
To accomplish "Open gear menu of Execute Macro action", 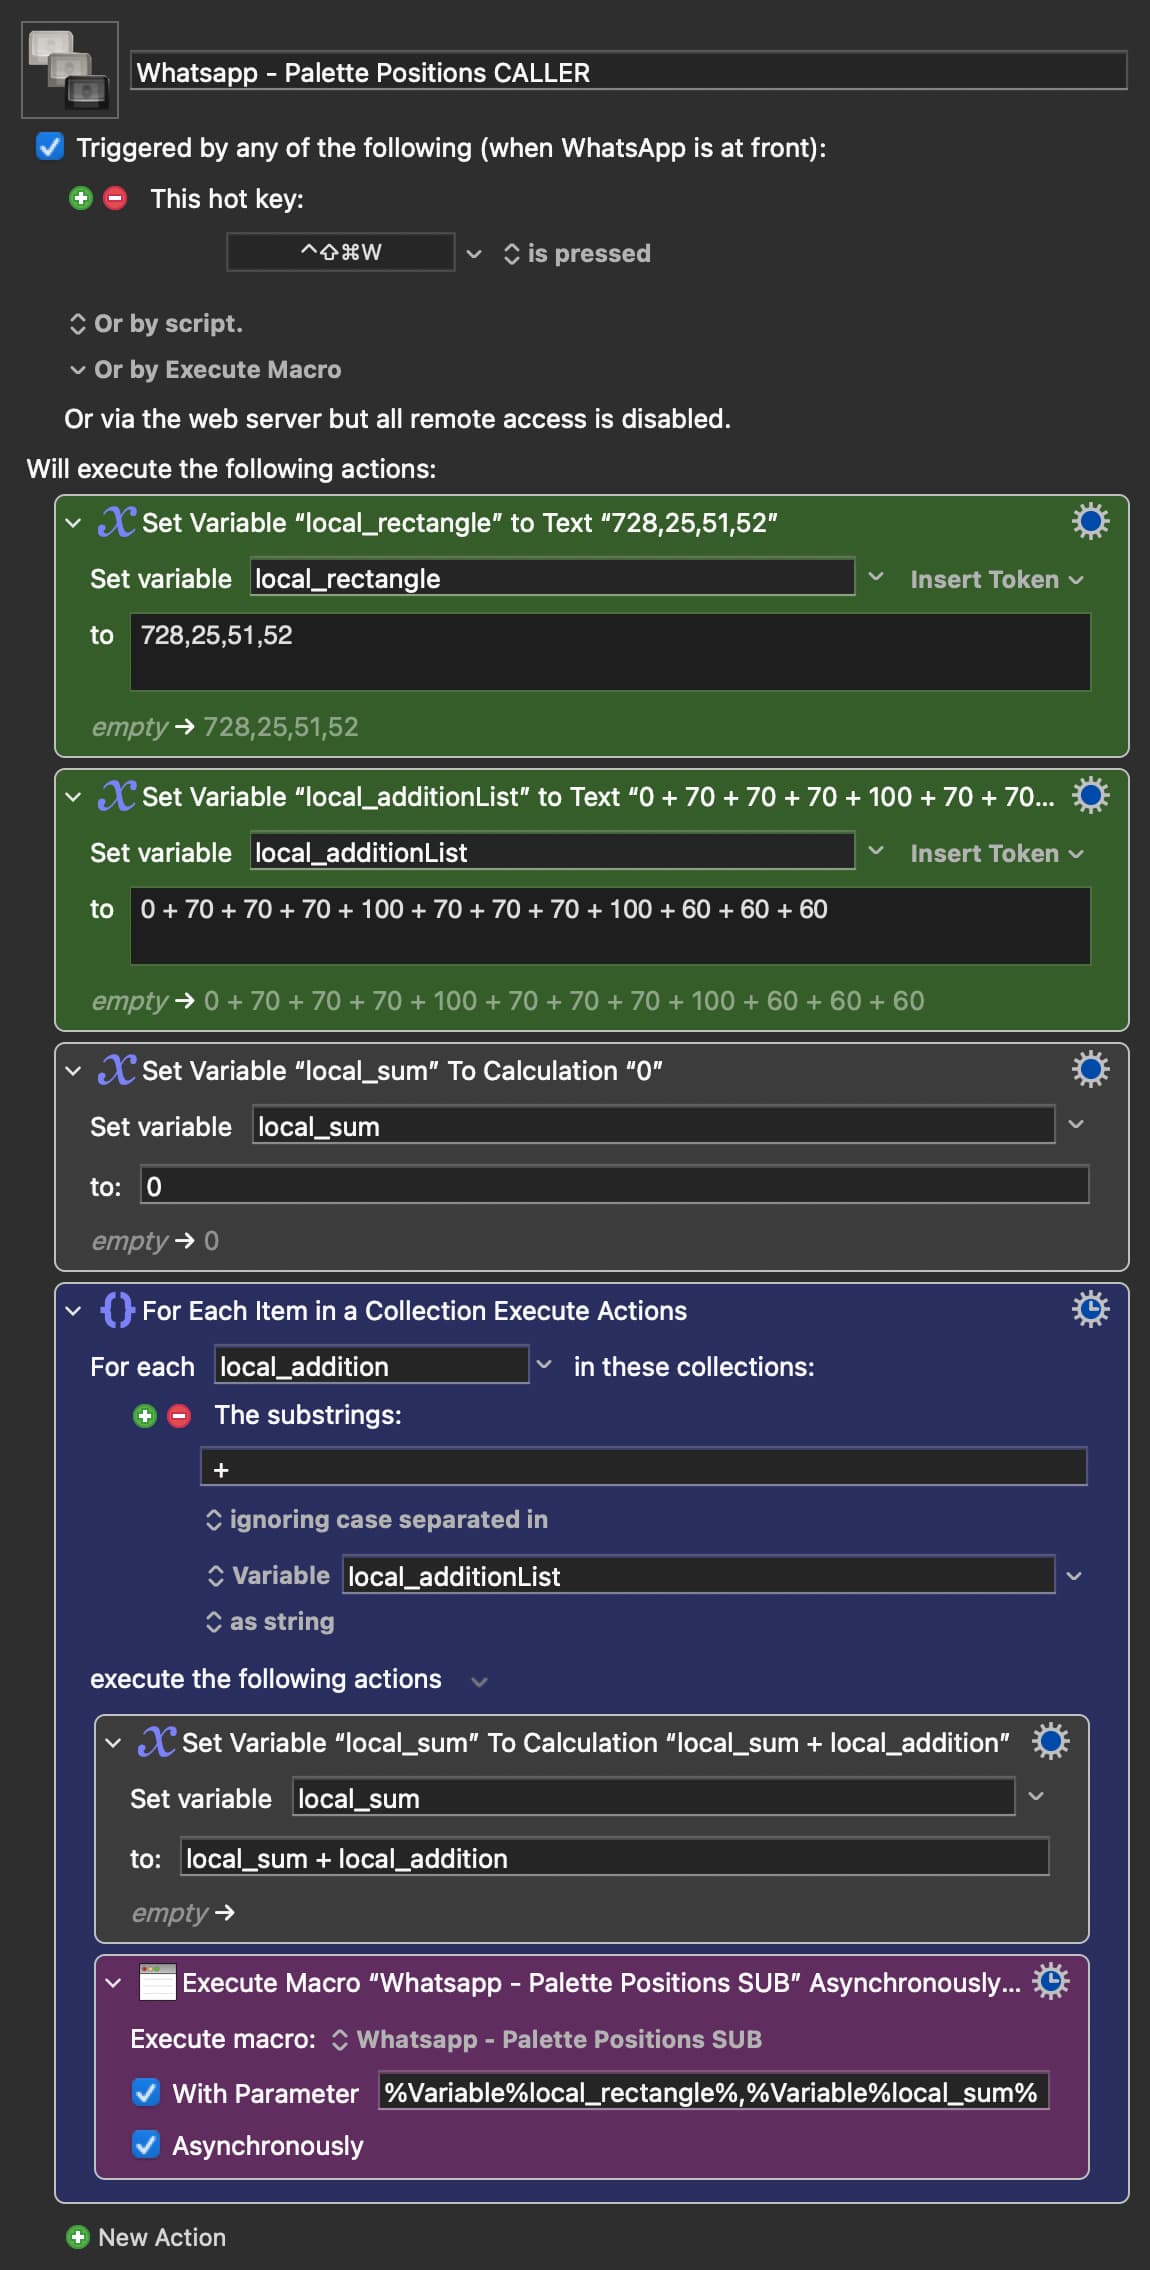I will pos(1050,1981).
